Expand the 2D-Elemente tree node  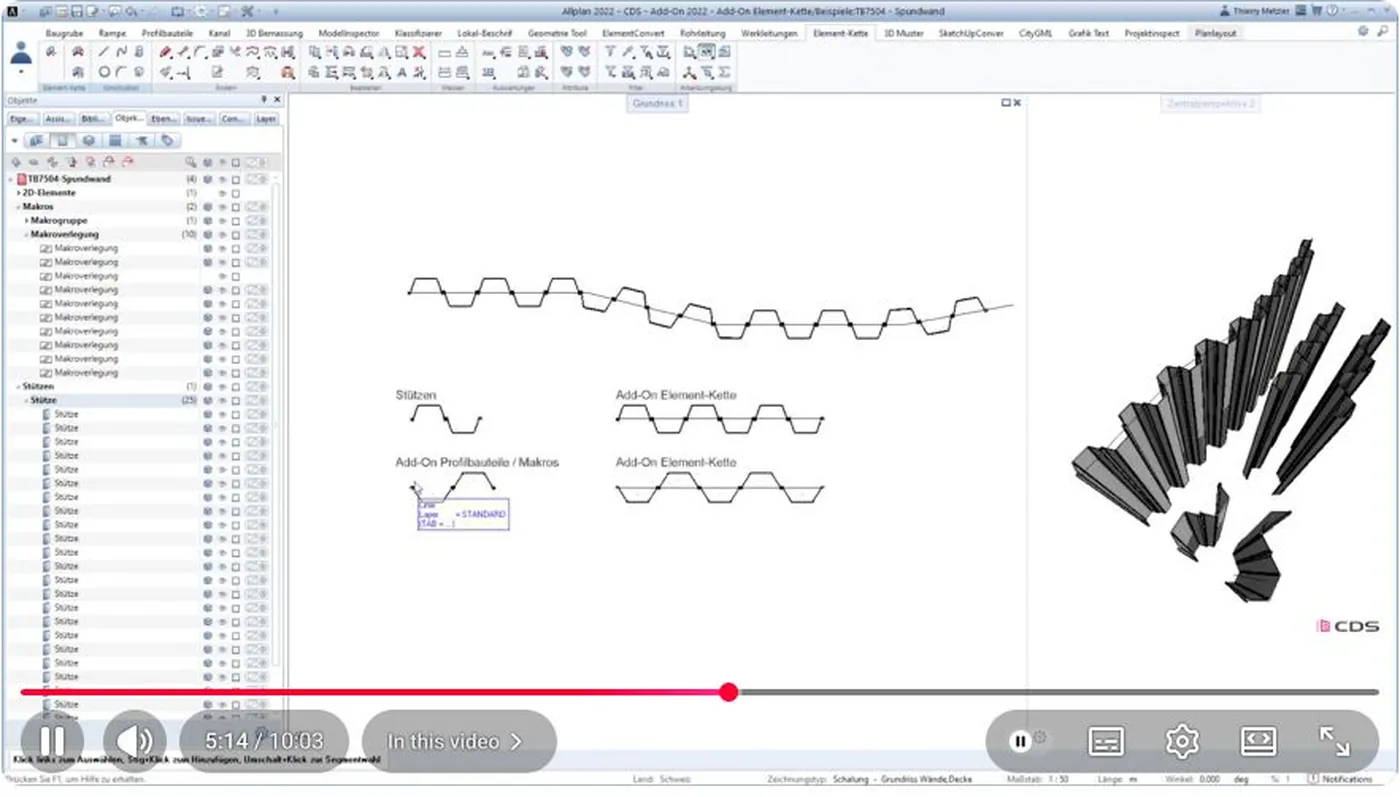[x=19, y=193]
